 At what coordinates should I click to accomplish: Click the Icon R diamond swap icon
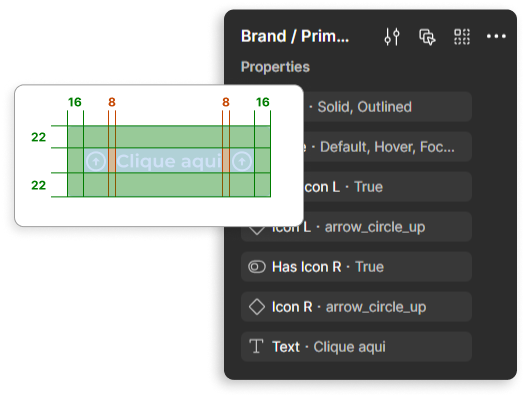[x=257, y=307]
